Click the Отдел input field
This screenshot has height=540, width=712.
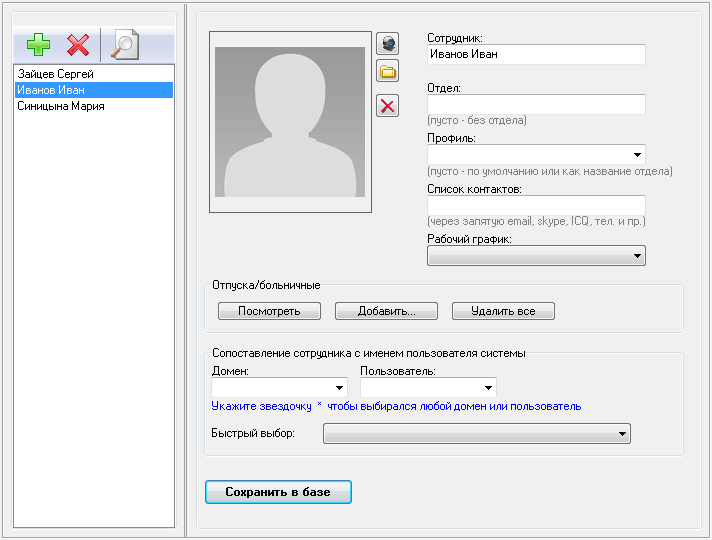tap(536, 104)
